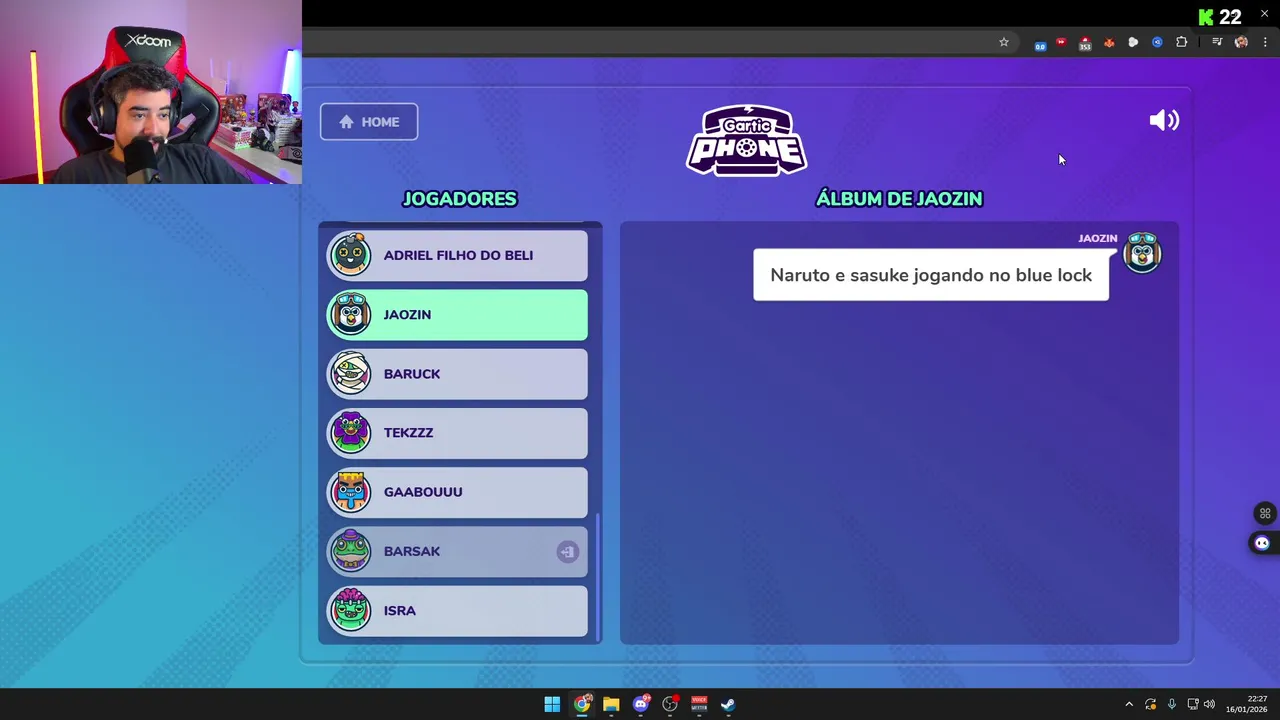Open Voicemeeter from the taskbar

(699, 704)
